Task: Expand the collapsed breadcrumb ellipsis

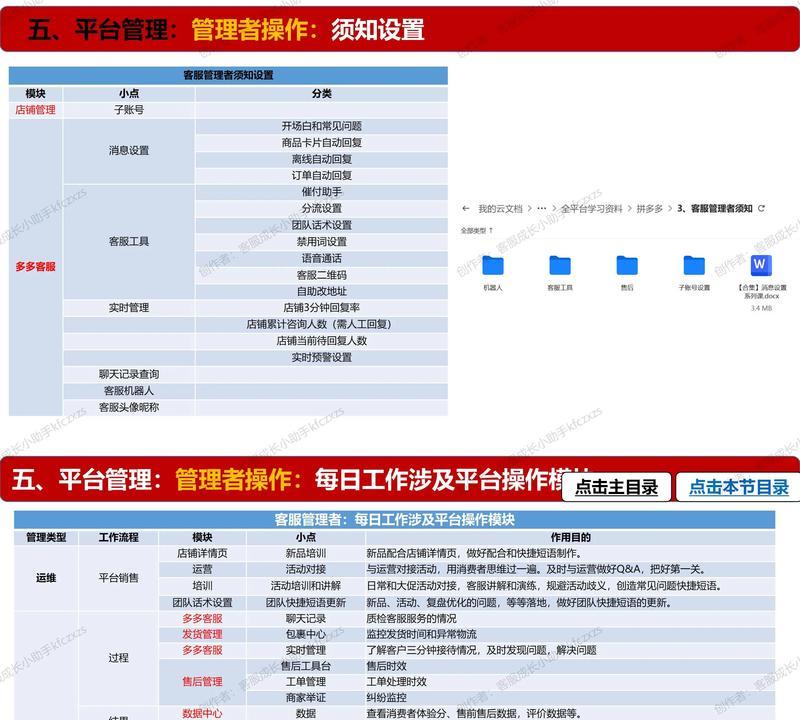Action: coord(542,208)
